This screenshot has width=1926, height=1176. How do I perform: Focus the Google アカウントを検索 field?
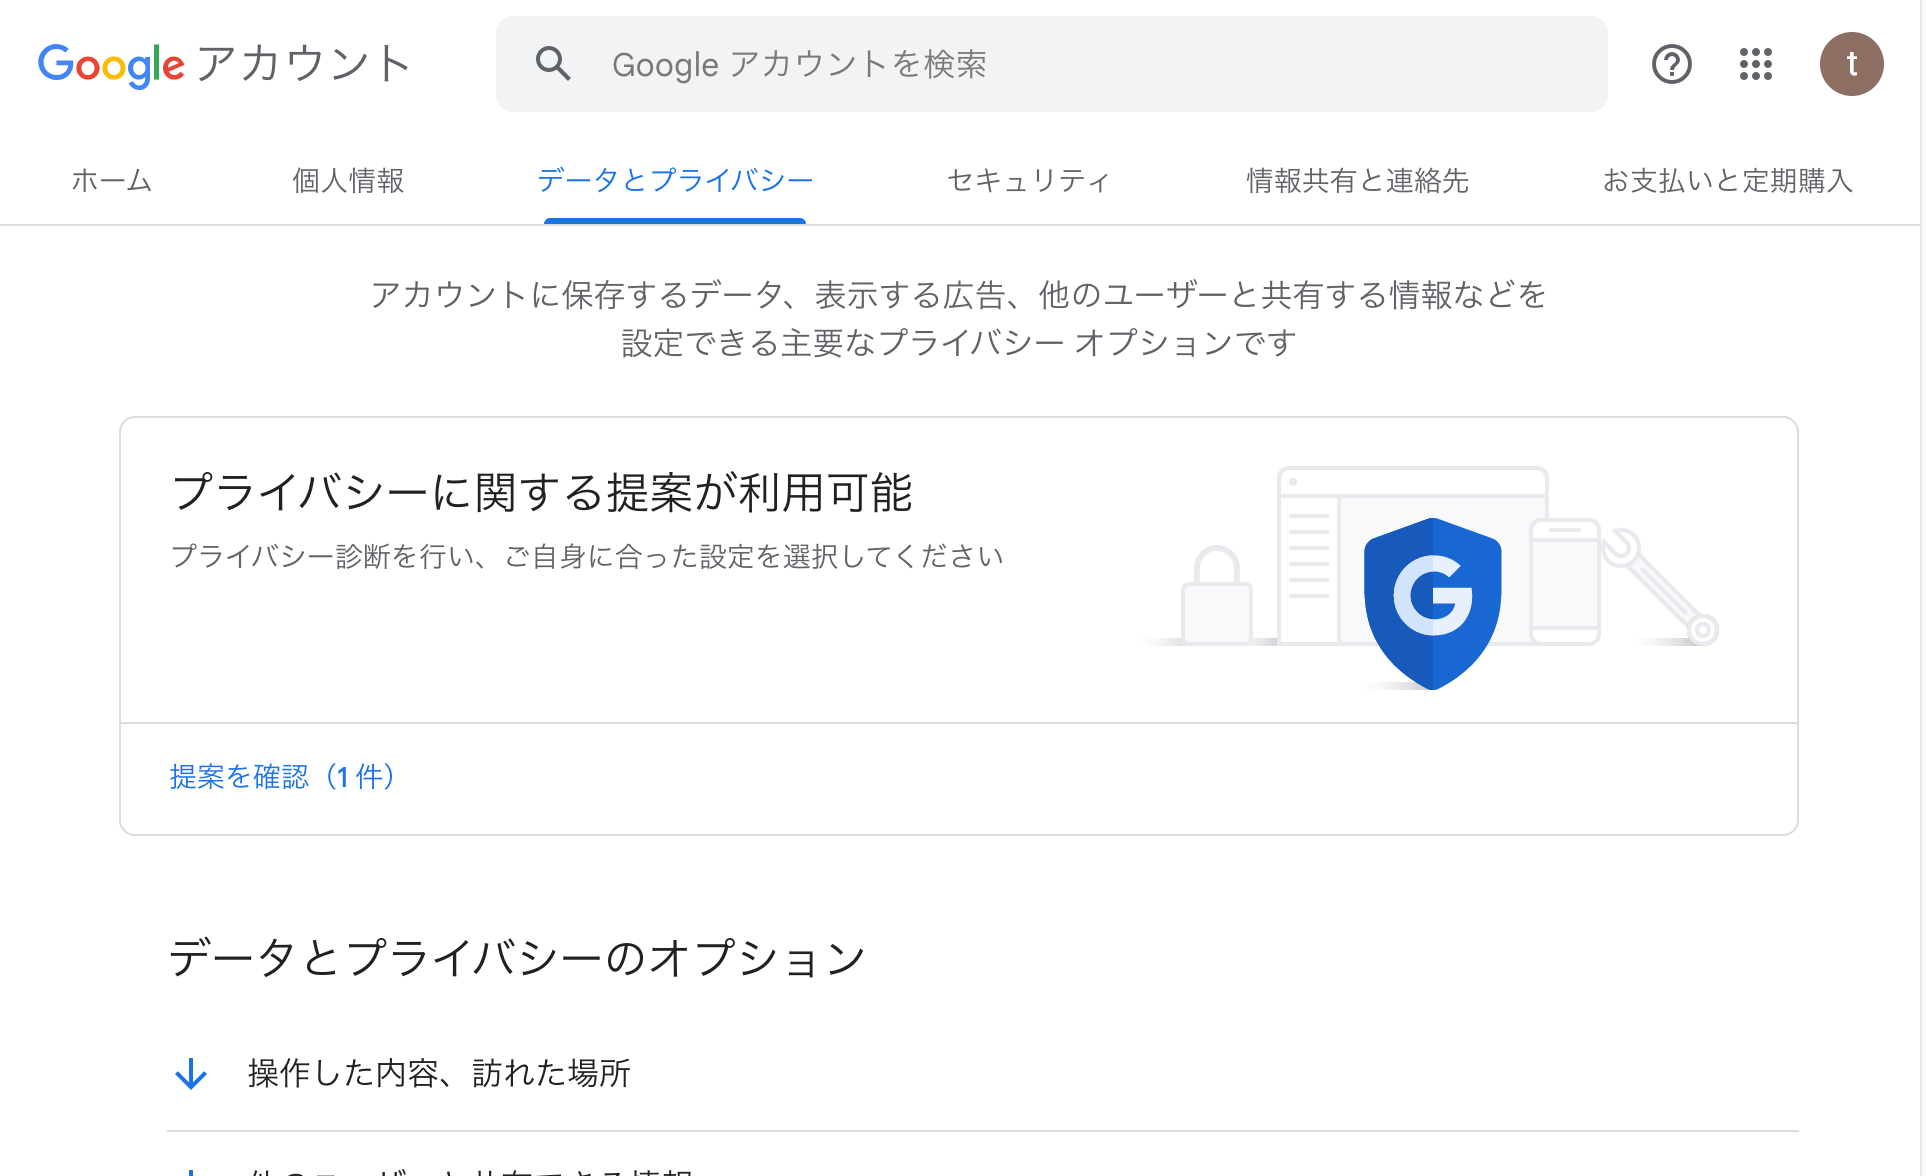1051,64
